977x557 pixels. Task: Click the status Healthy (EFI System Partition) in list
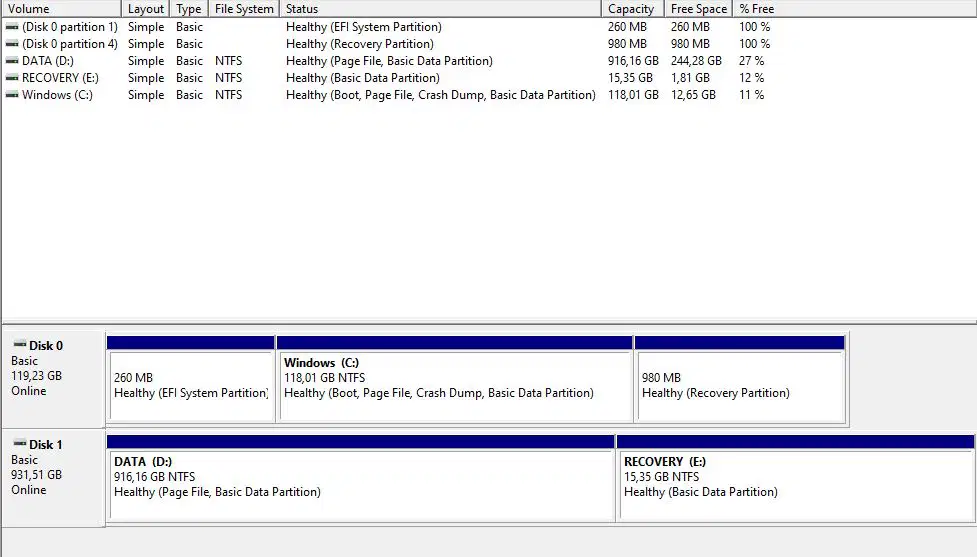[364, 27]
